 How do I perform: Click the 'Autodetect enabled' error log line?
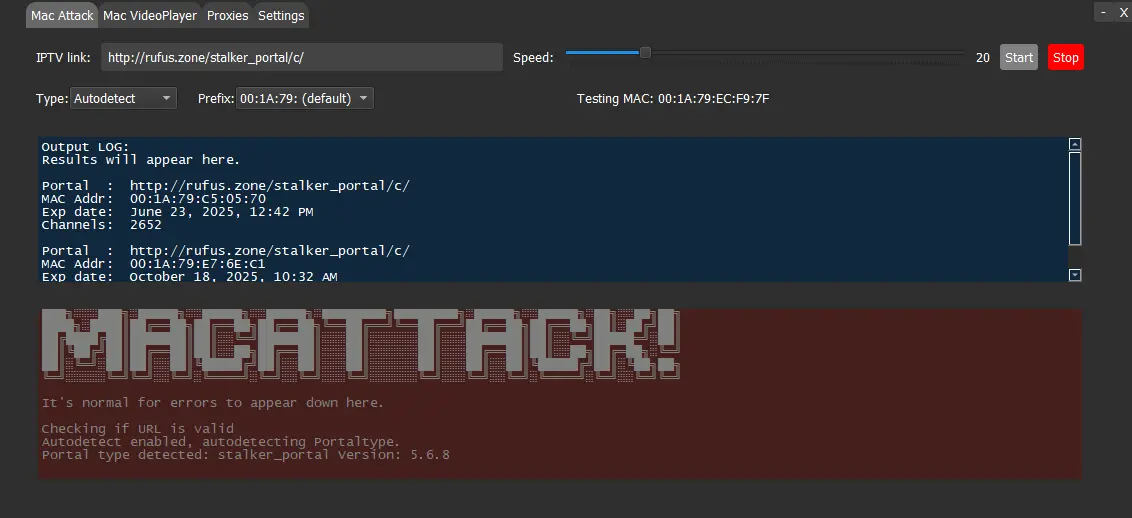pyautogui.click(x=221, y=442)
